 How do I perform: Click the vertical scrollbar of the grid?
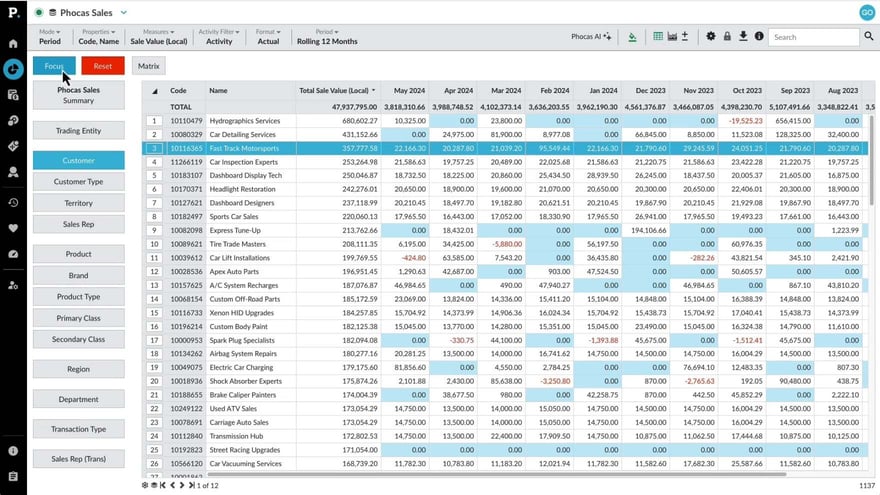pyautogui.click(x=871, y=161)
